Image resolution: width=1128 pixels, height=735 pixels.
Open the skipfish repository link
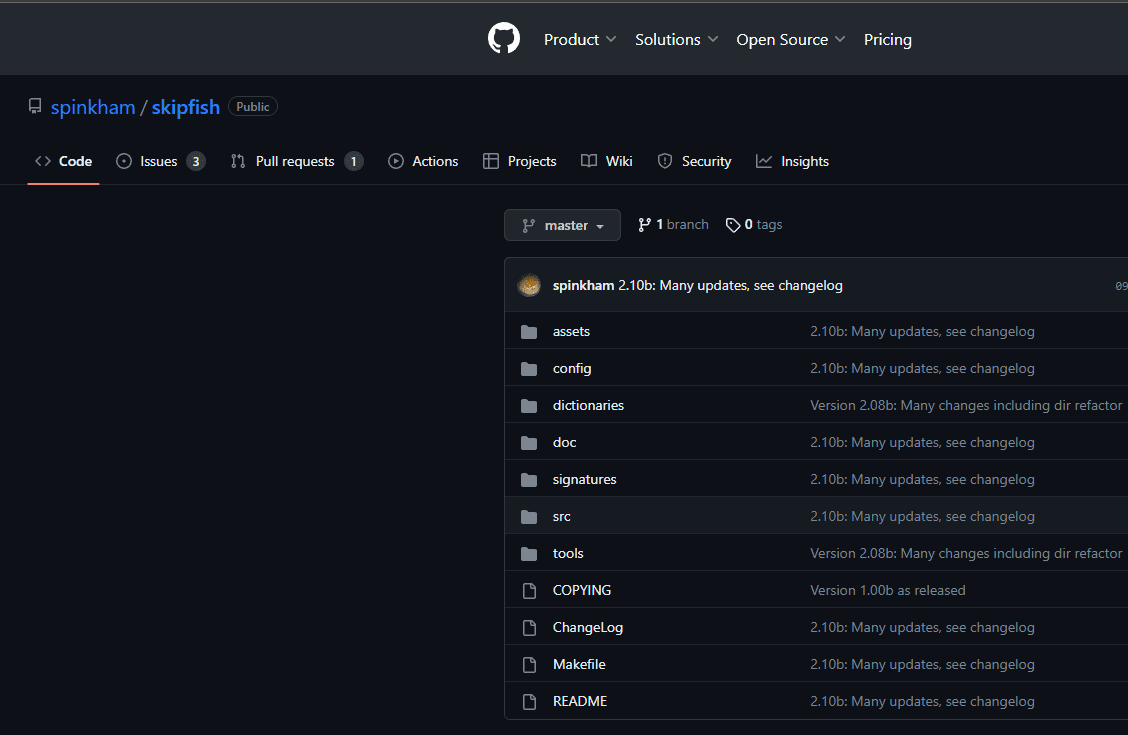coord(186,107)
